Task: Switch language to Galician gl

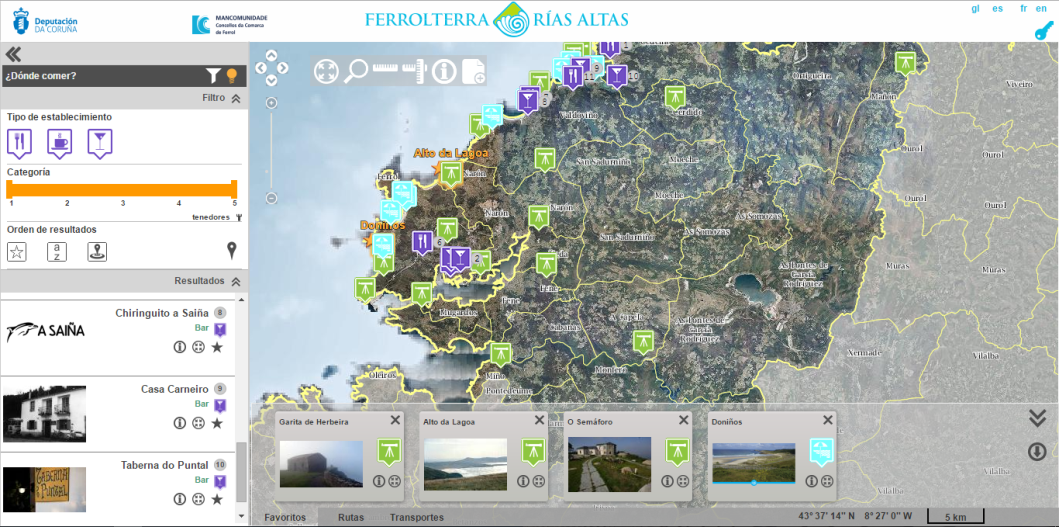Action: pos(975,9)
